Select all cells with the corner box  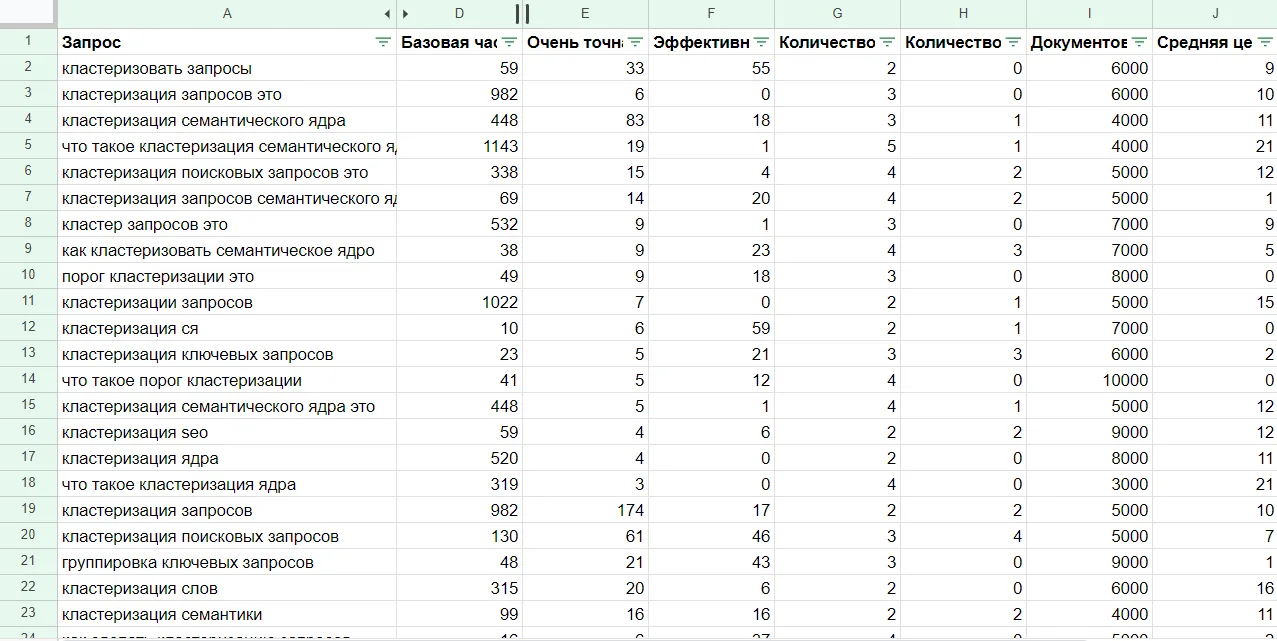pyautogui.click(x=27, y=13)
